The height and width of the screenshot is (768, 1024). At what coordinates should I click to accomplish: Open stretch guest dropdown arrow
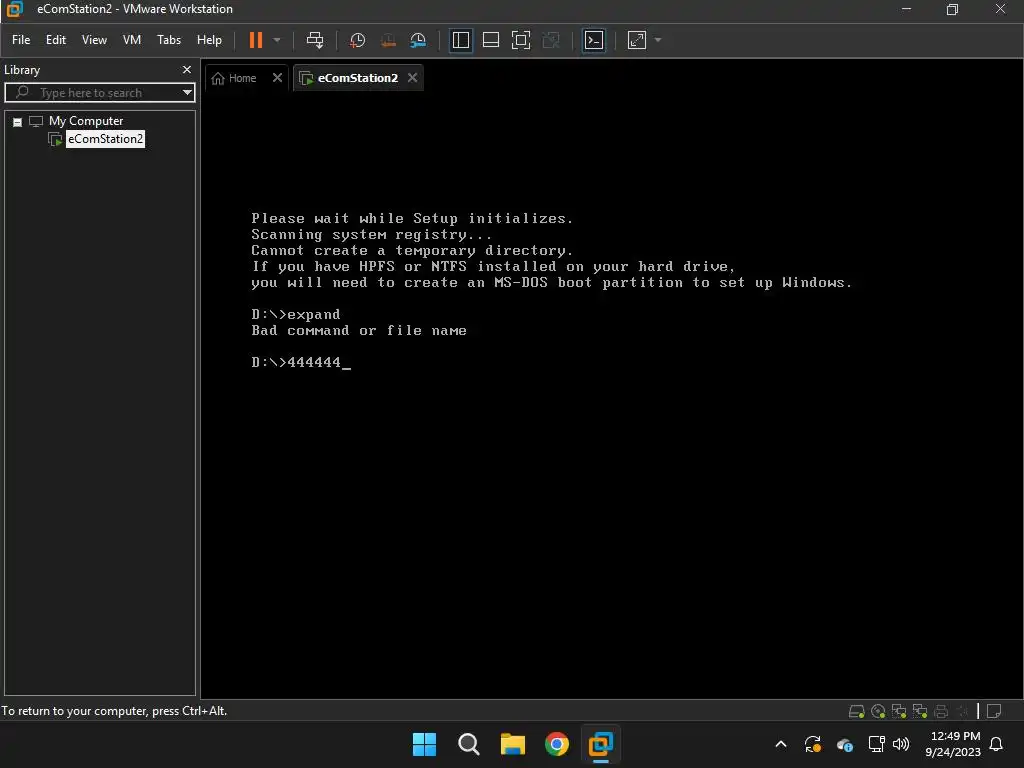point(658,40)
